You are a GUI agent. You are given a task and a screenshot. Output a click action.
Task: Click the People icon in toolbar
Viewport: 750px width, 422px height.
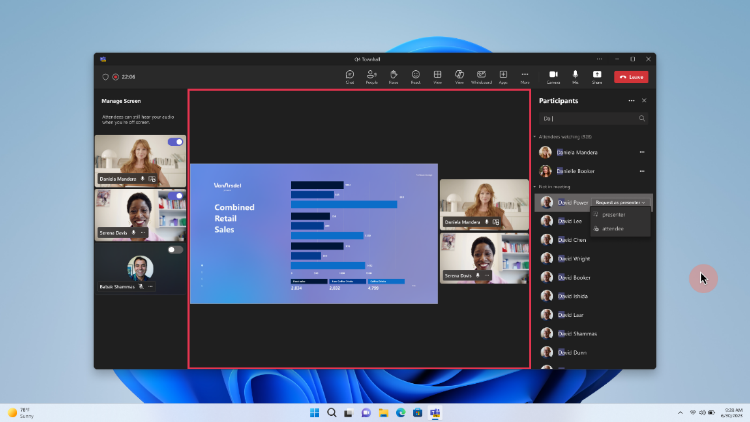372,75
